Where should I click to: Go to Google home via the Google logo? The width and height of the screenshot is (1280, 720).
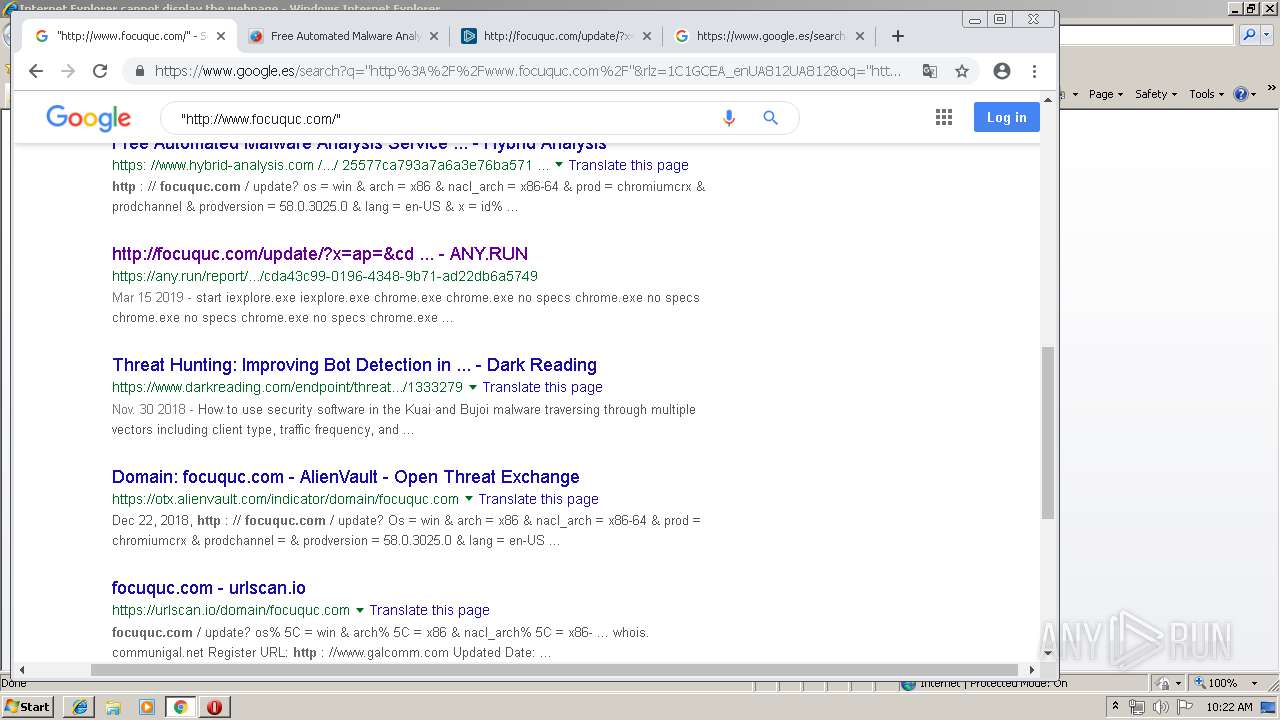pyautogui.click(x=88, y=118)
